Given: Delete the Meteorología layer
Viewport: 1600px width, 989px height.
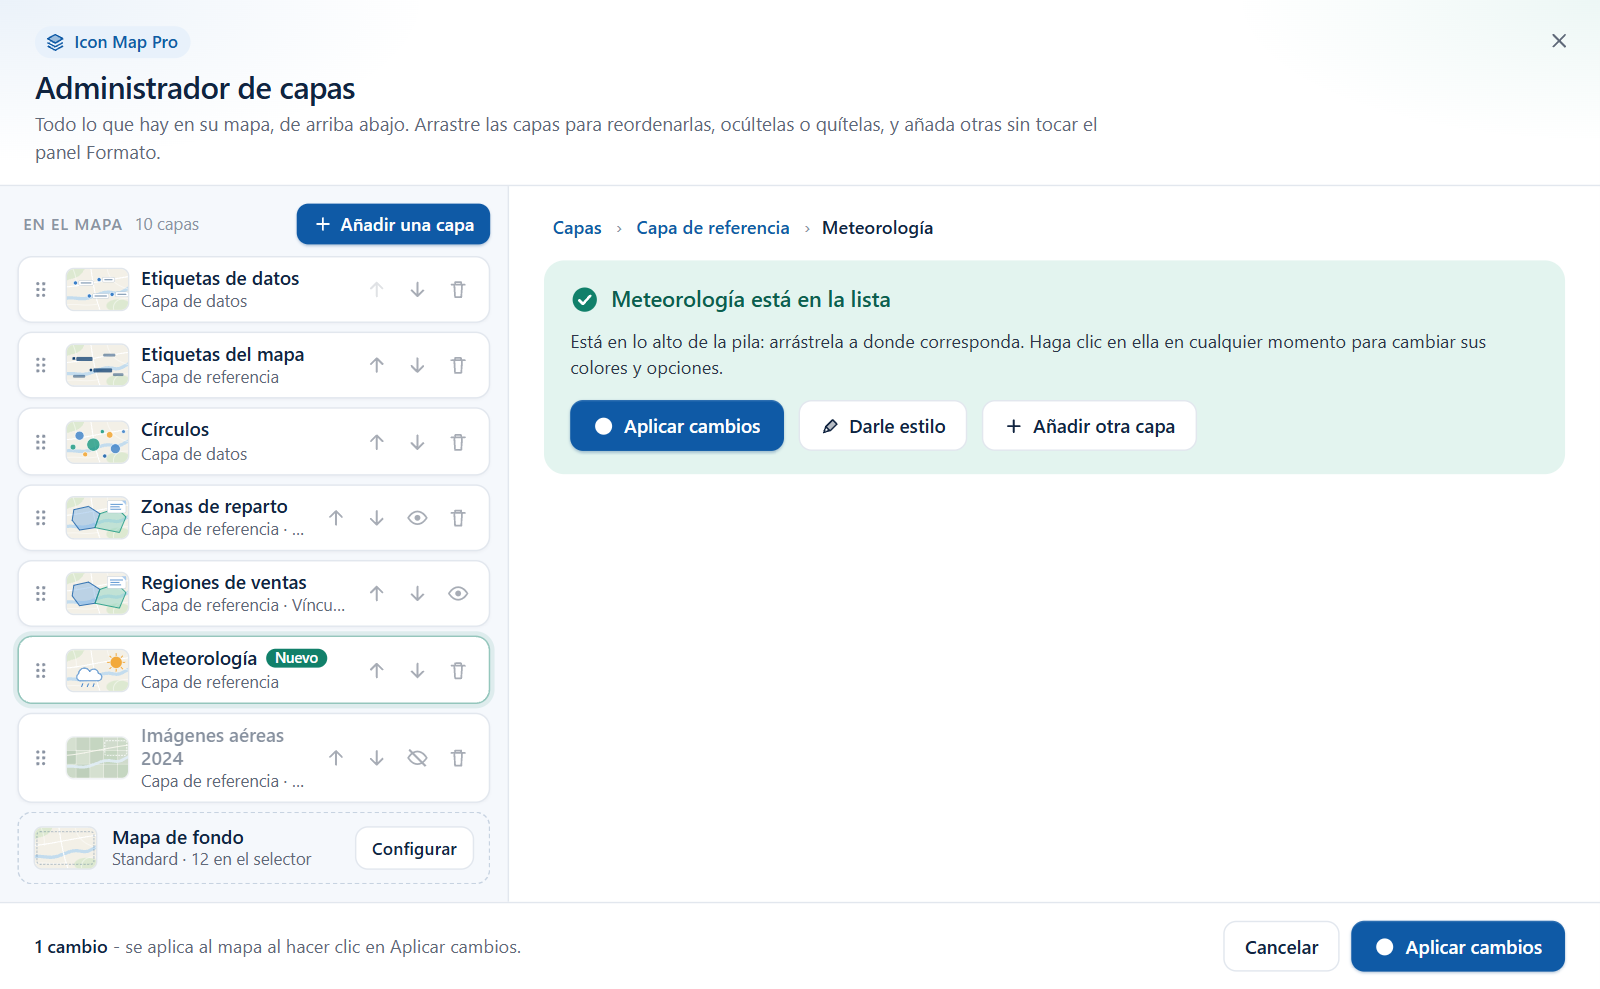Looking at the screenshot, I should point(458,671).
